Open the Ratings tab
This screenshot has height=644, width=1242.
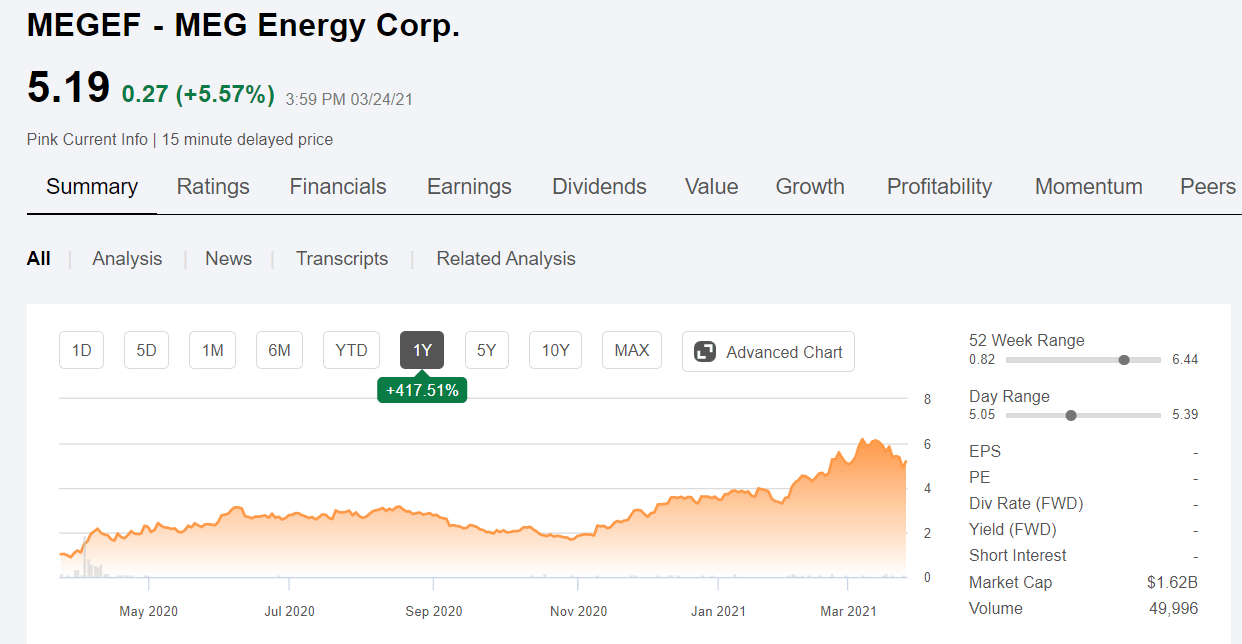213,187
